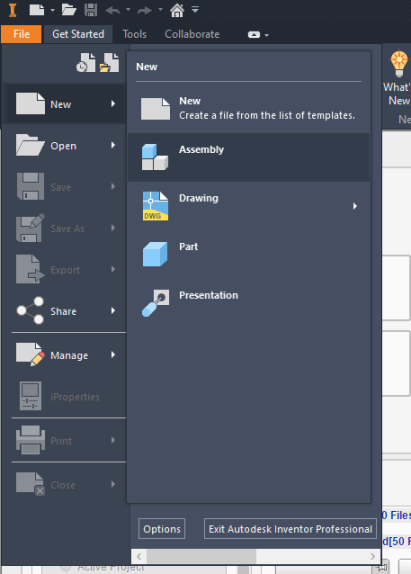
Task: Create a new Part file
Action: (249, 254)
